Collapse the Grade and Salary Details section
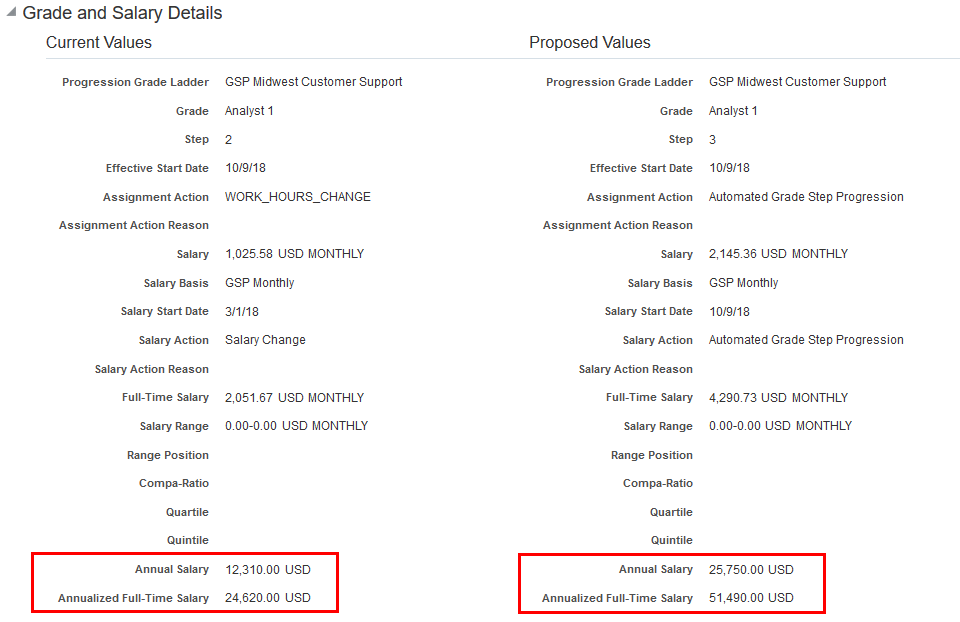 pyautogui.click(x=11, y=13)
